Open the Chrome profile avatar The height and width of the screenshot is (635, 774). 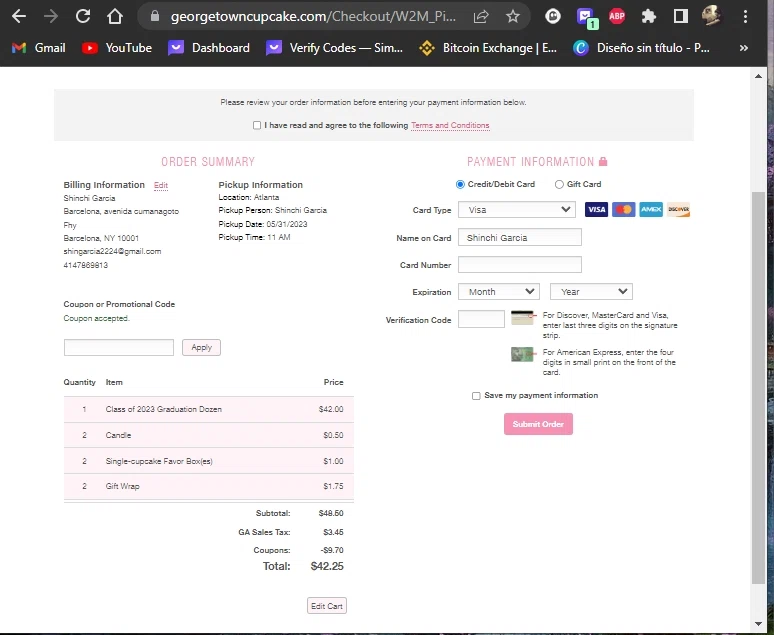711,16
